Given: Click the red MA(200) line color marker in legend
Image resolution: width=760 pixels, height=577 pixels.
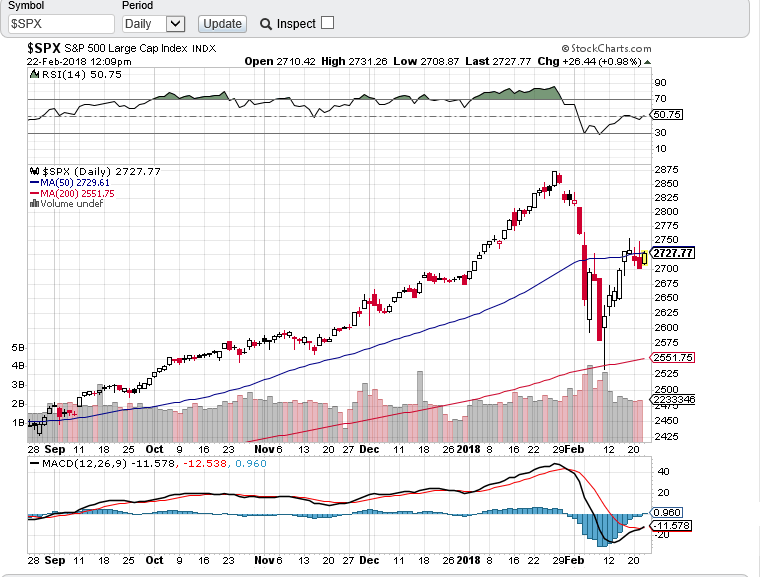Looking at the screenshot, I should (x=34, y=193).
